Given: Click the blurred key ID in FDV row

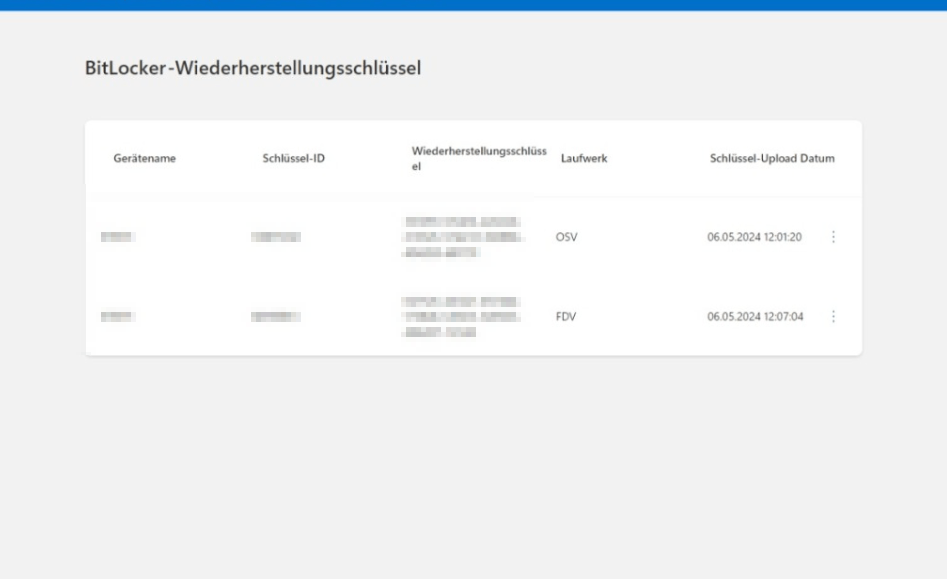Looking at the screenshot, I should point(275,316).
